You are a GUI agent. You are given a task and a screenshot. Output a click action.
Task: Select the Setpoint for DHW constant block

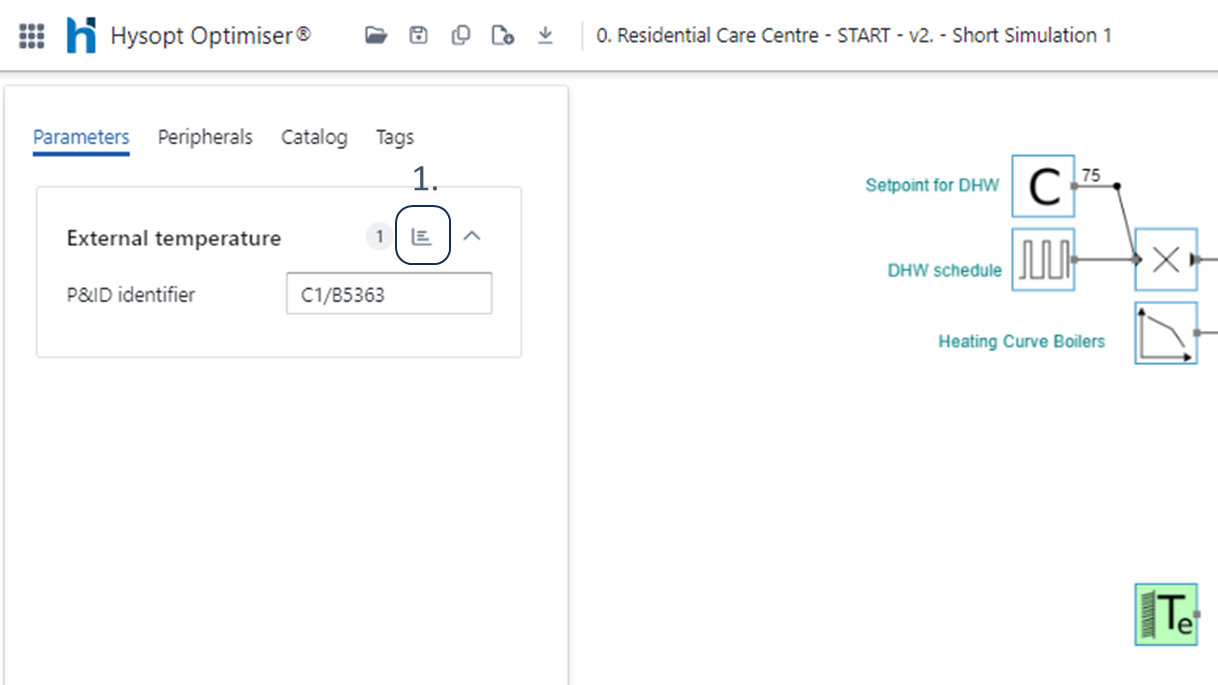click(x=1043, y=186)
